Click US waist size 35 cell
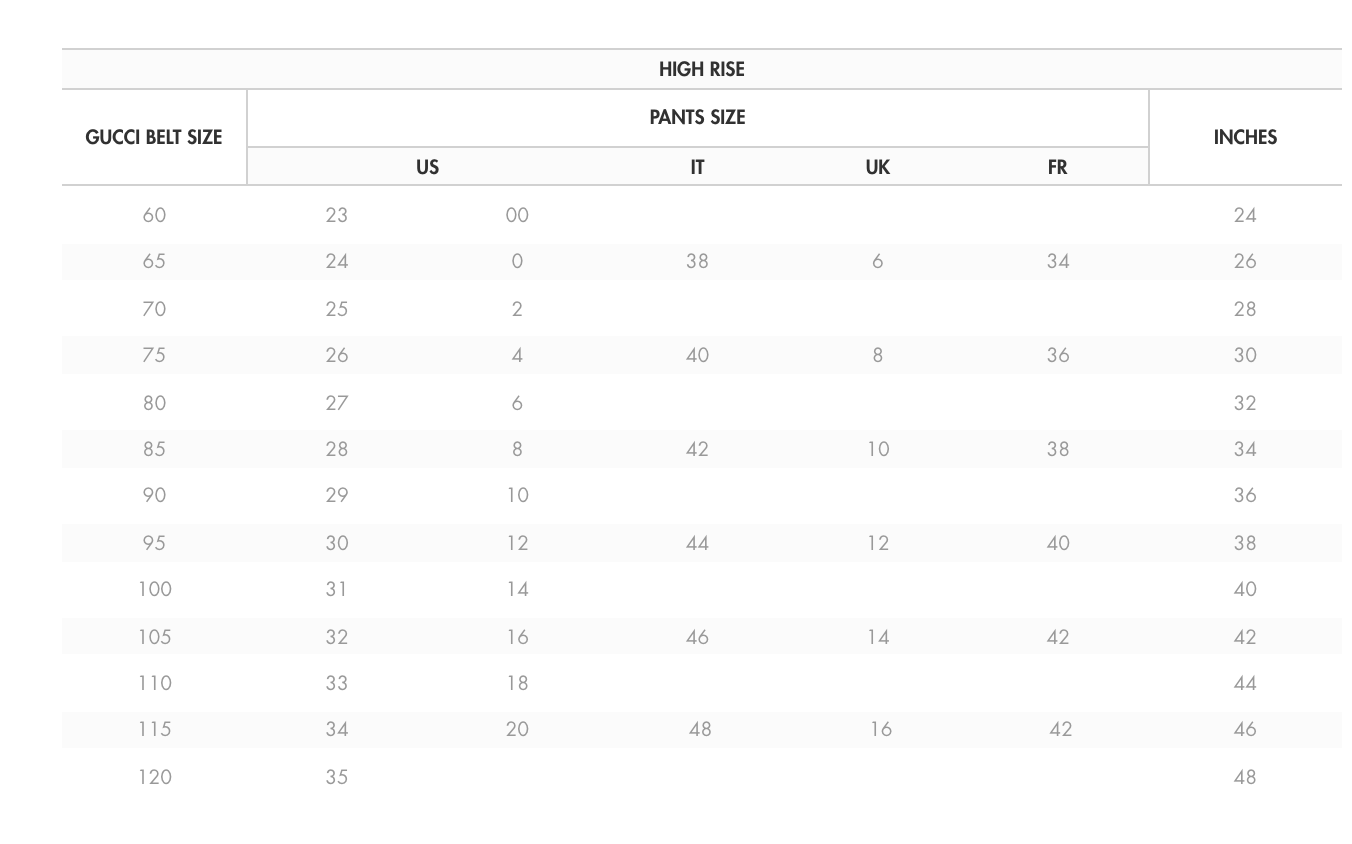Image resolution: width=1352 pixels, height=844 pixels. [x=337, y=777]
